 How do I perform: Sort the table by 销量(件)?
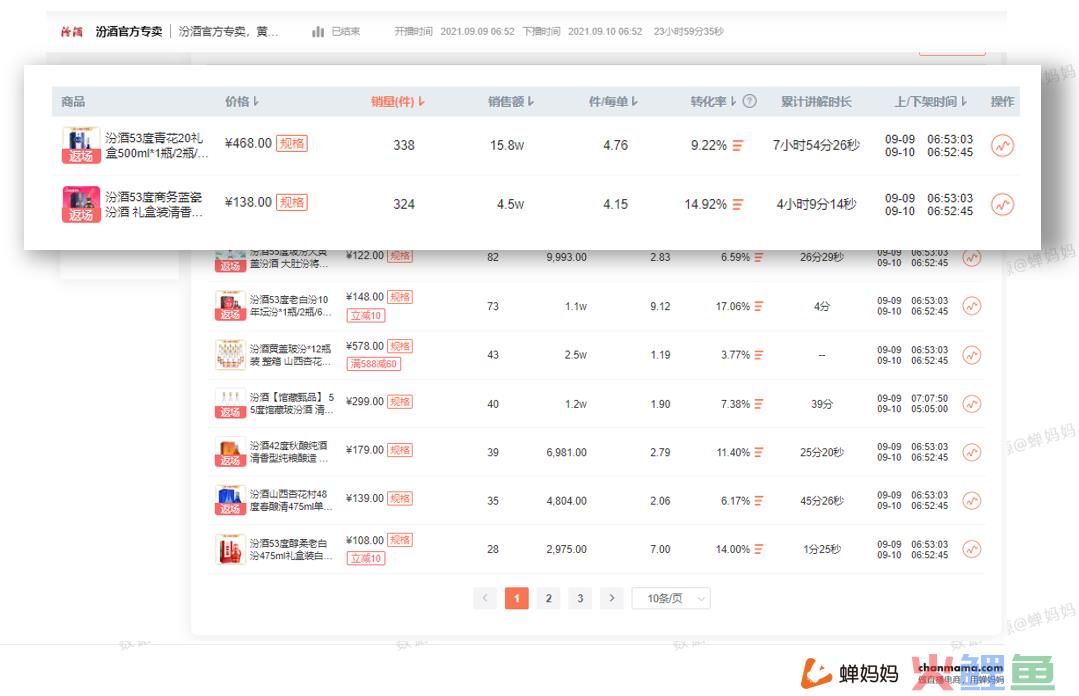(x=398, y=101)
